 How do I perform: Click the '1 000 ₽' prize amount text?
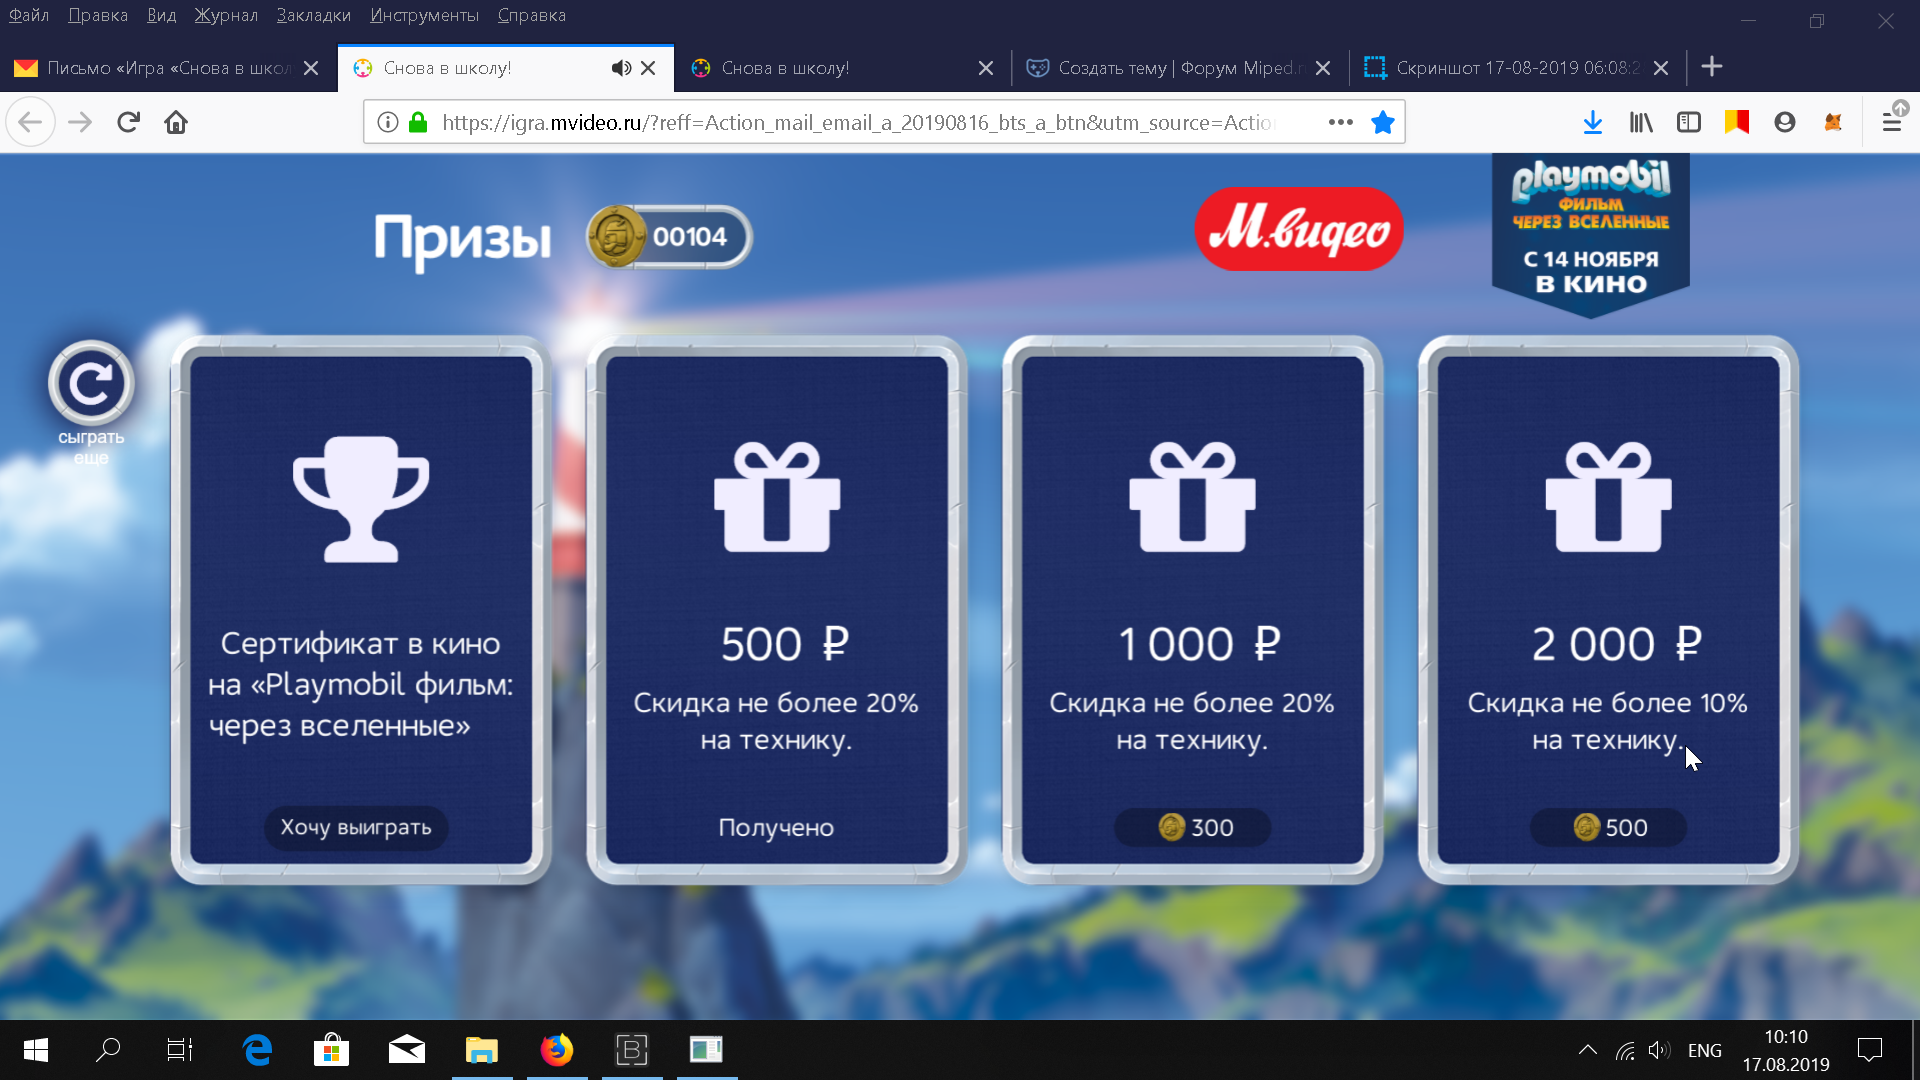click(1199, 644)
